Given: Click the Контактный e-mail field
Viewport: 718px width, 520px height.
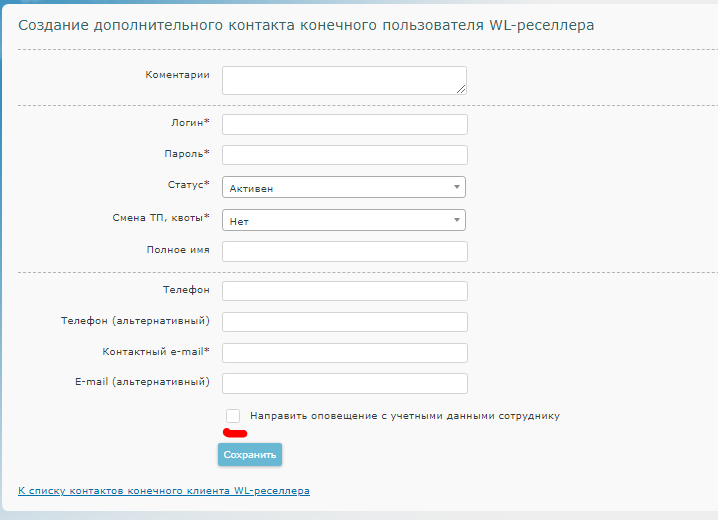Looking at the screenshot, I should coord(345,353).
